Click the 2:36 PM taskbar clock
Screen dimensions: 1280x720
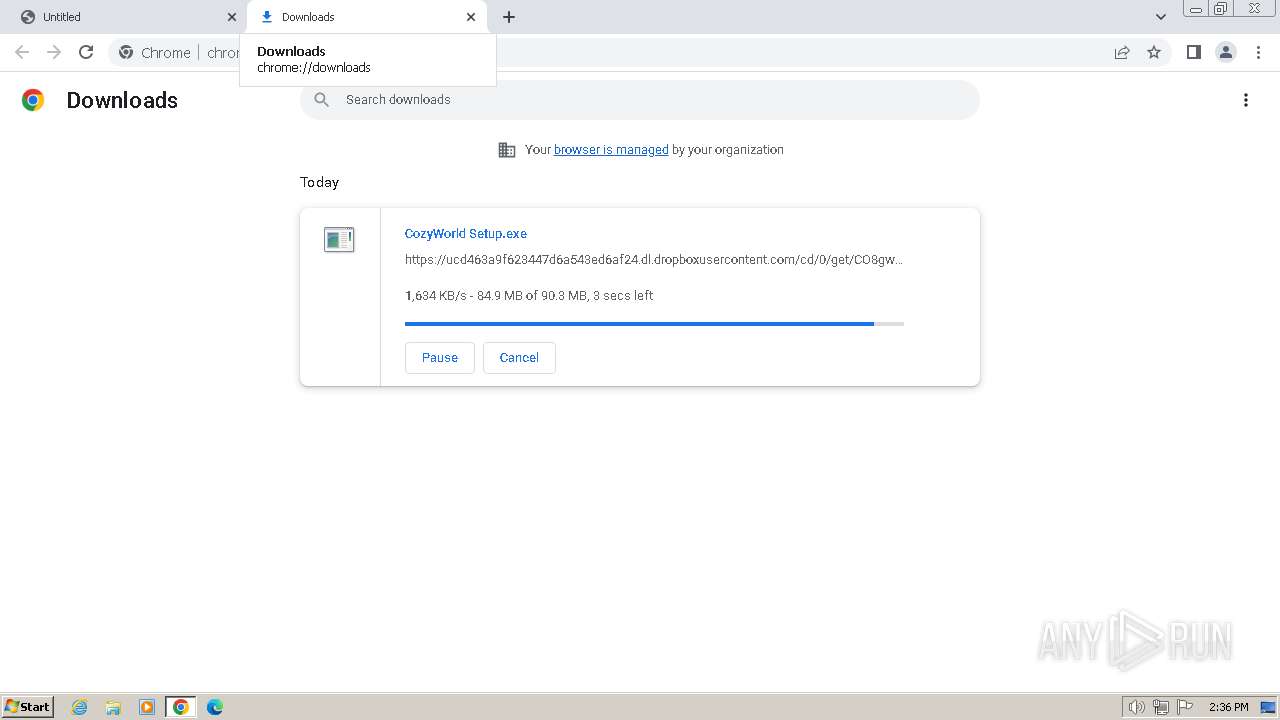(x=1228, y=707)
